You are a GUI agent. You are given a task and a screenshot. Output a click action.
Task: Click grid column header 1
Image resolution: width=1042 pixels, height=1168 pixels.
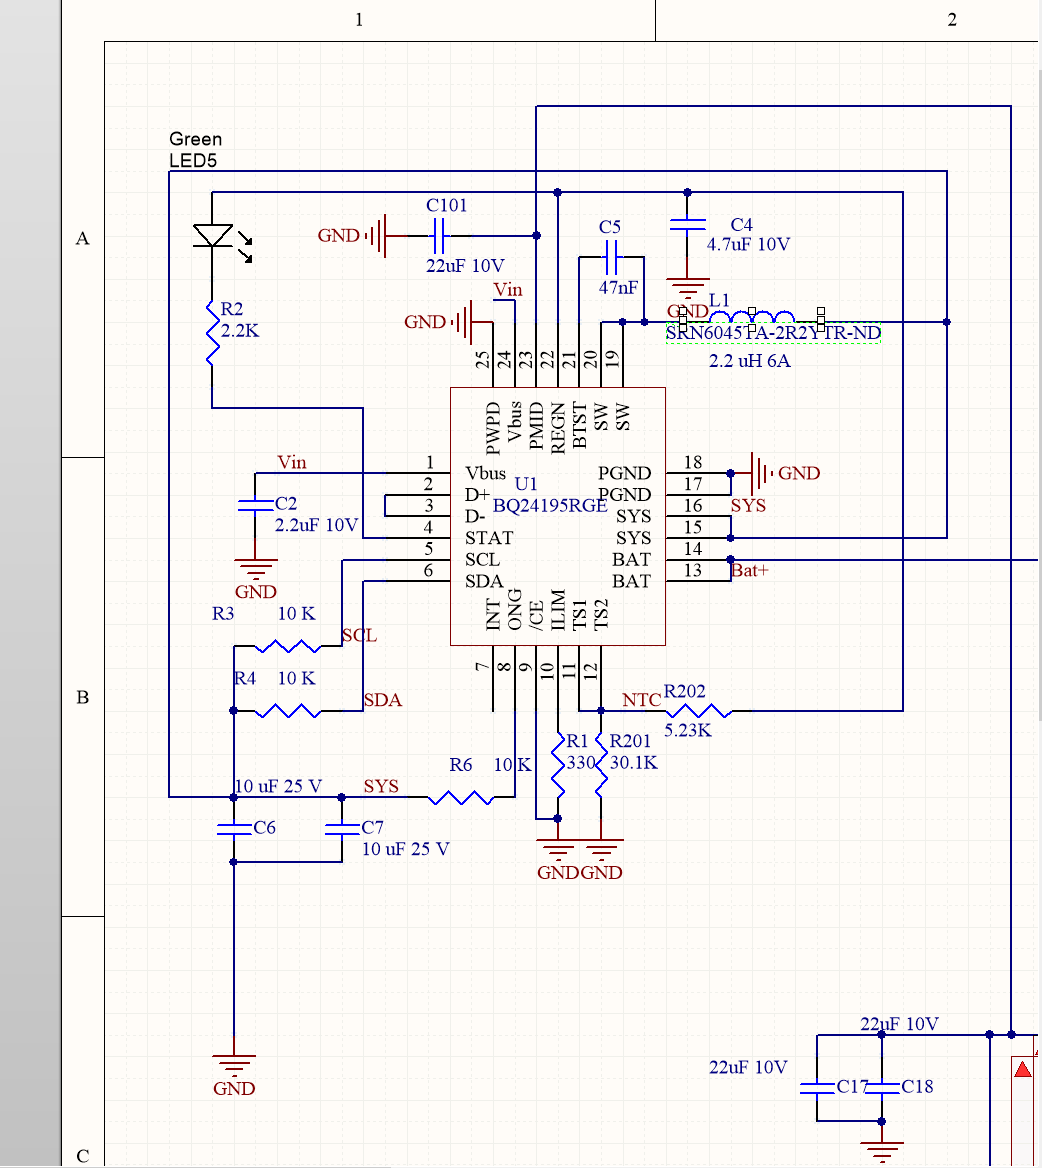357,18
